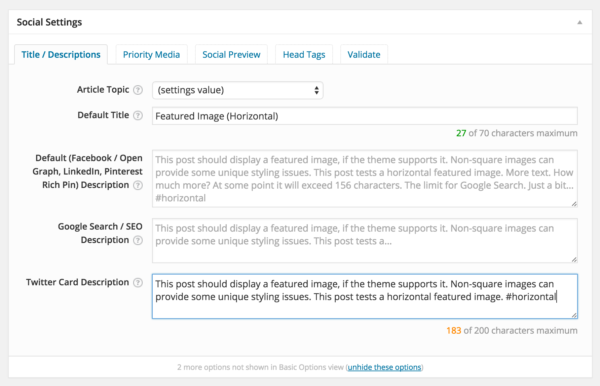This screenshot has height=386, width=600.
Task: Open help for Facebook Open Graph Description
Action: click(x=138, y=186)
